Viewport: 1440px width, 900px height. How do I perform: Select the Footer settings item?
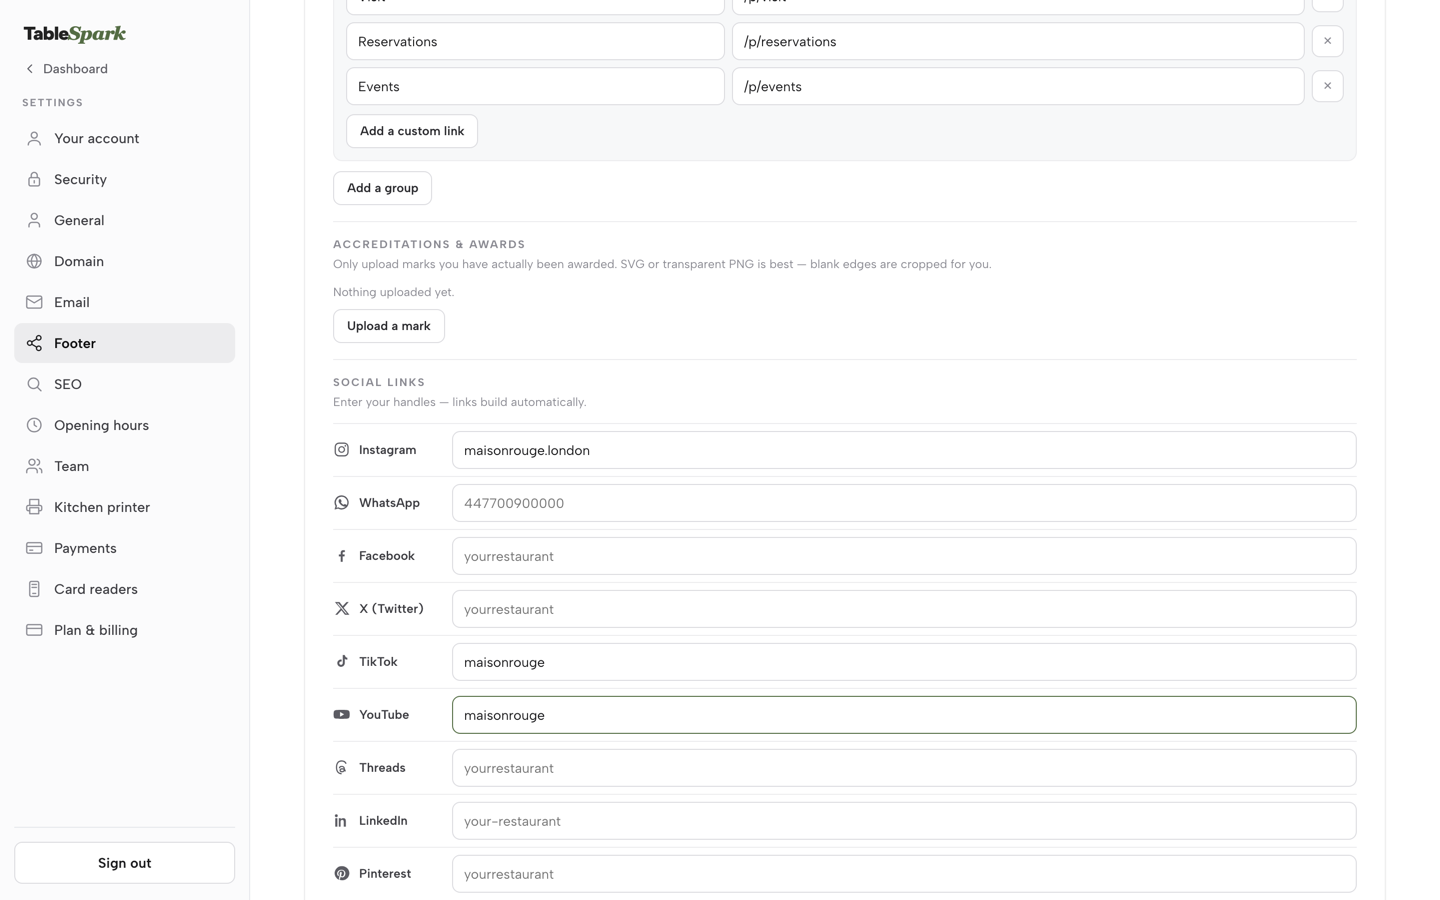(124, 343)
